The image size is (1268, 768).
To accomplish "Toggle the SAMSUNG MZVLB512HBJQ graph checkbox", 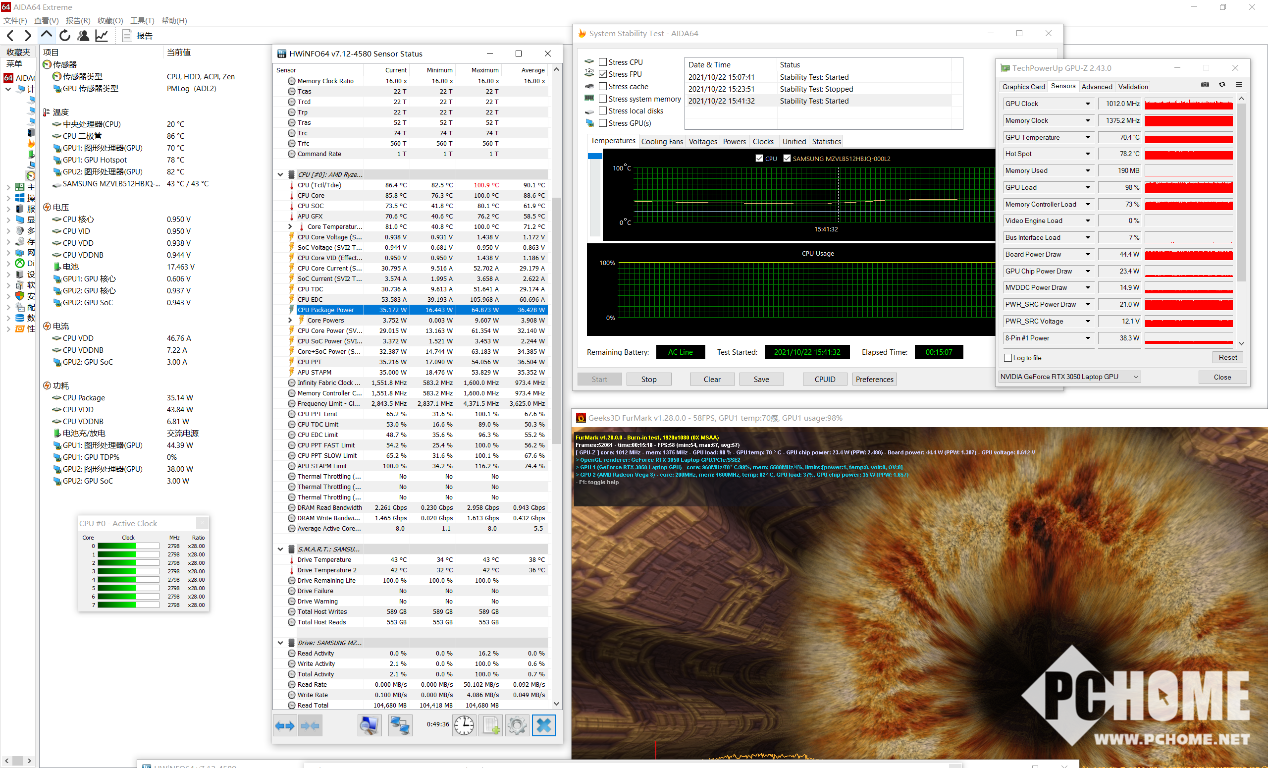I will click(787, 158).
